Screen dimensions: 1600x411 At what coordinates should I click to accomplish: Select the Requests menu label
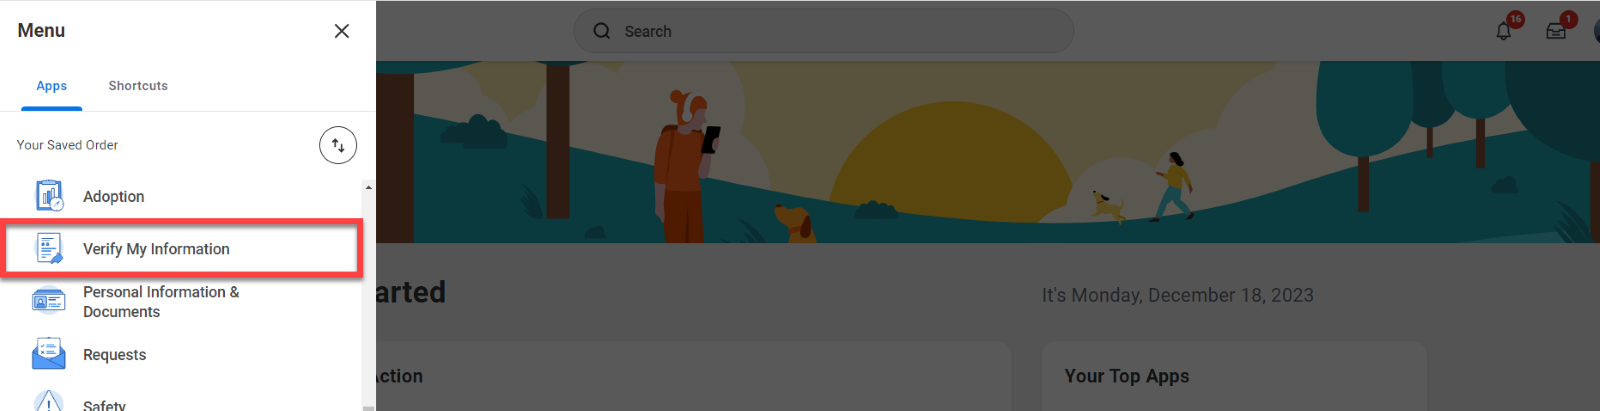(114, 355)
